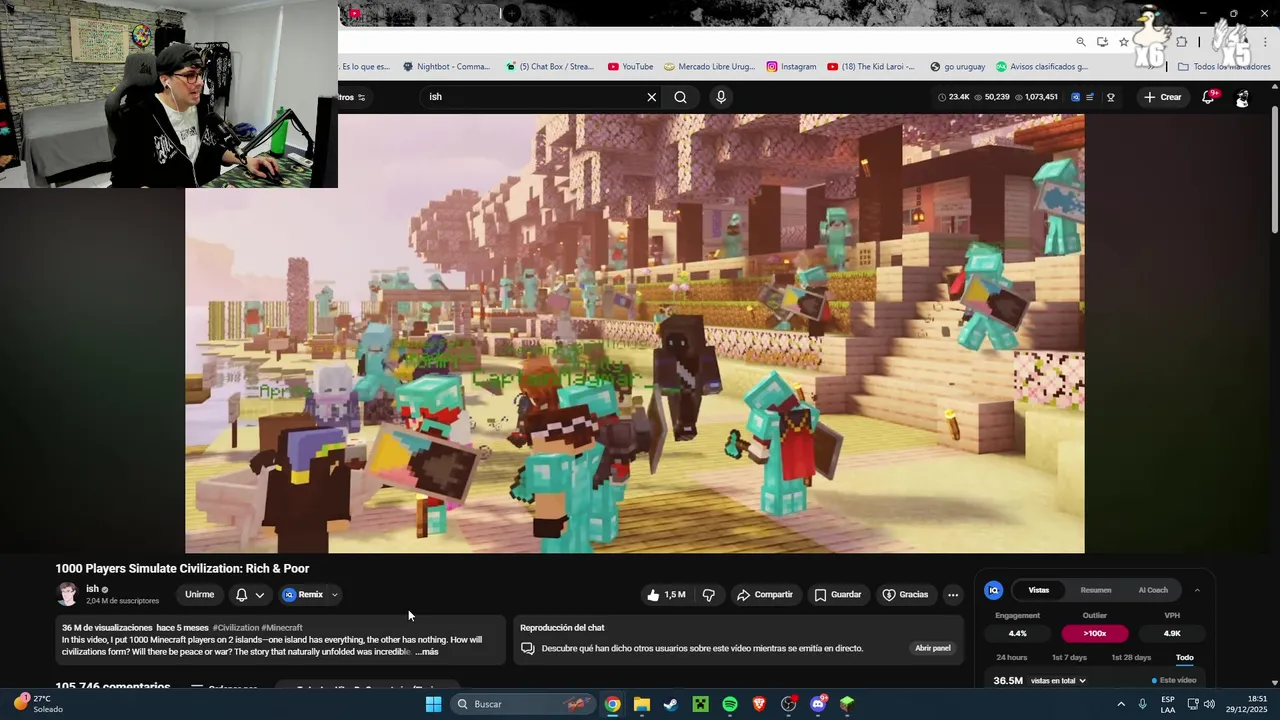Screen dimensions: 1280x720
Task: Join the channel via Unirme
Action: coord(199,595)
